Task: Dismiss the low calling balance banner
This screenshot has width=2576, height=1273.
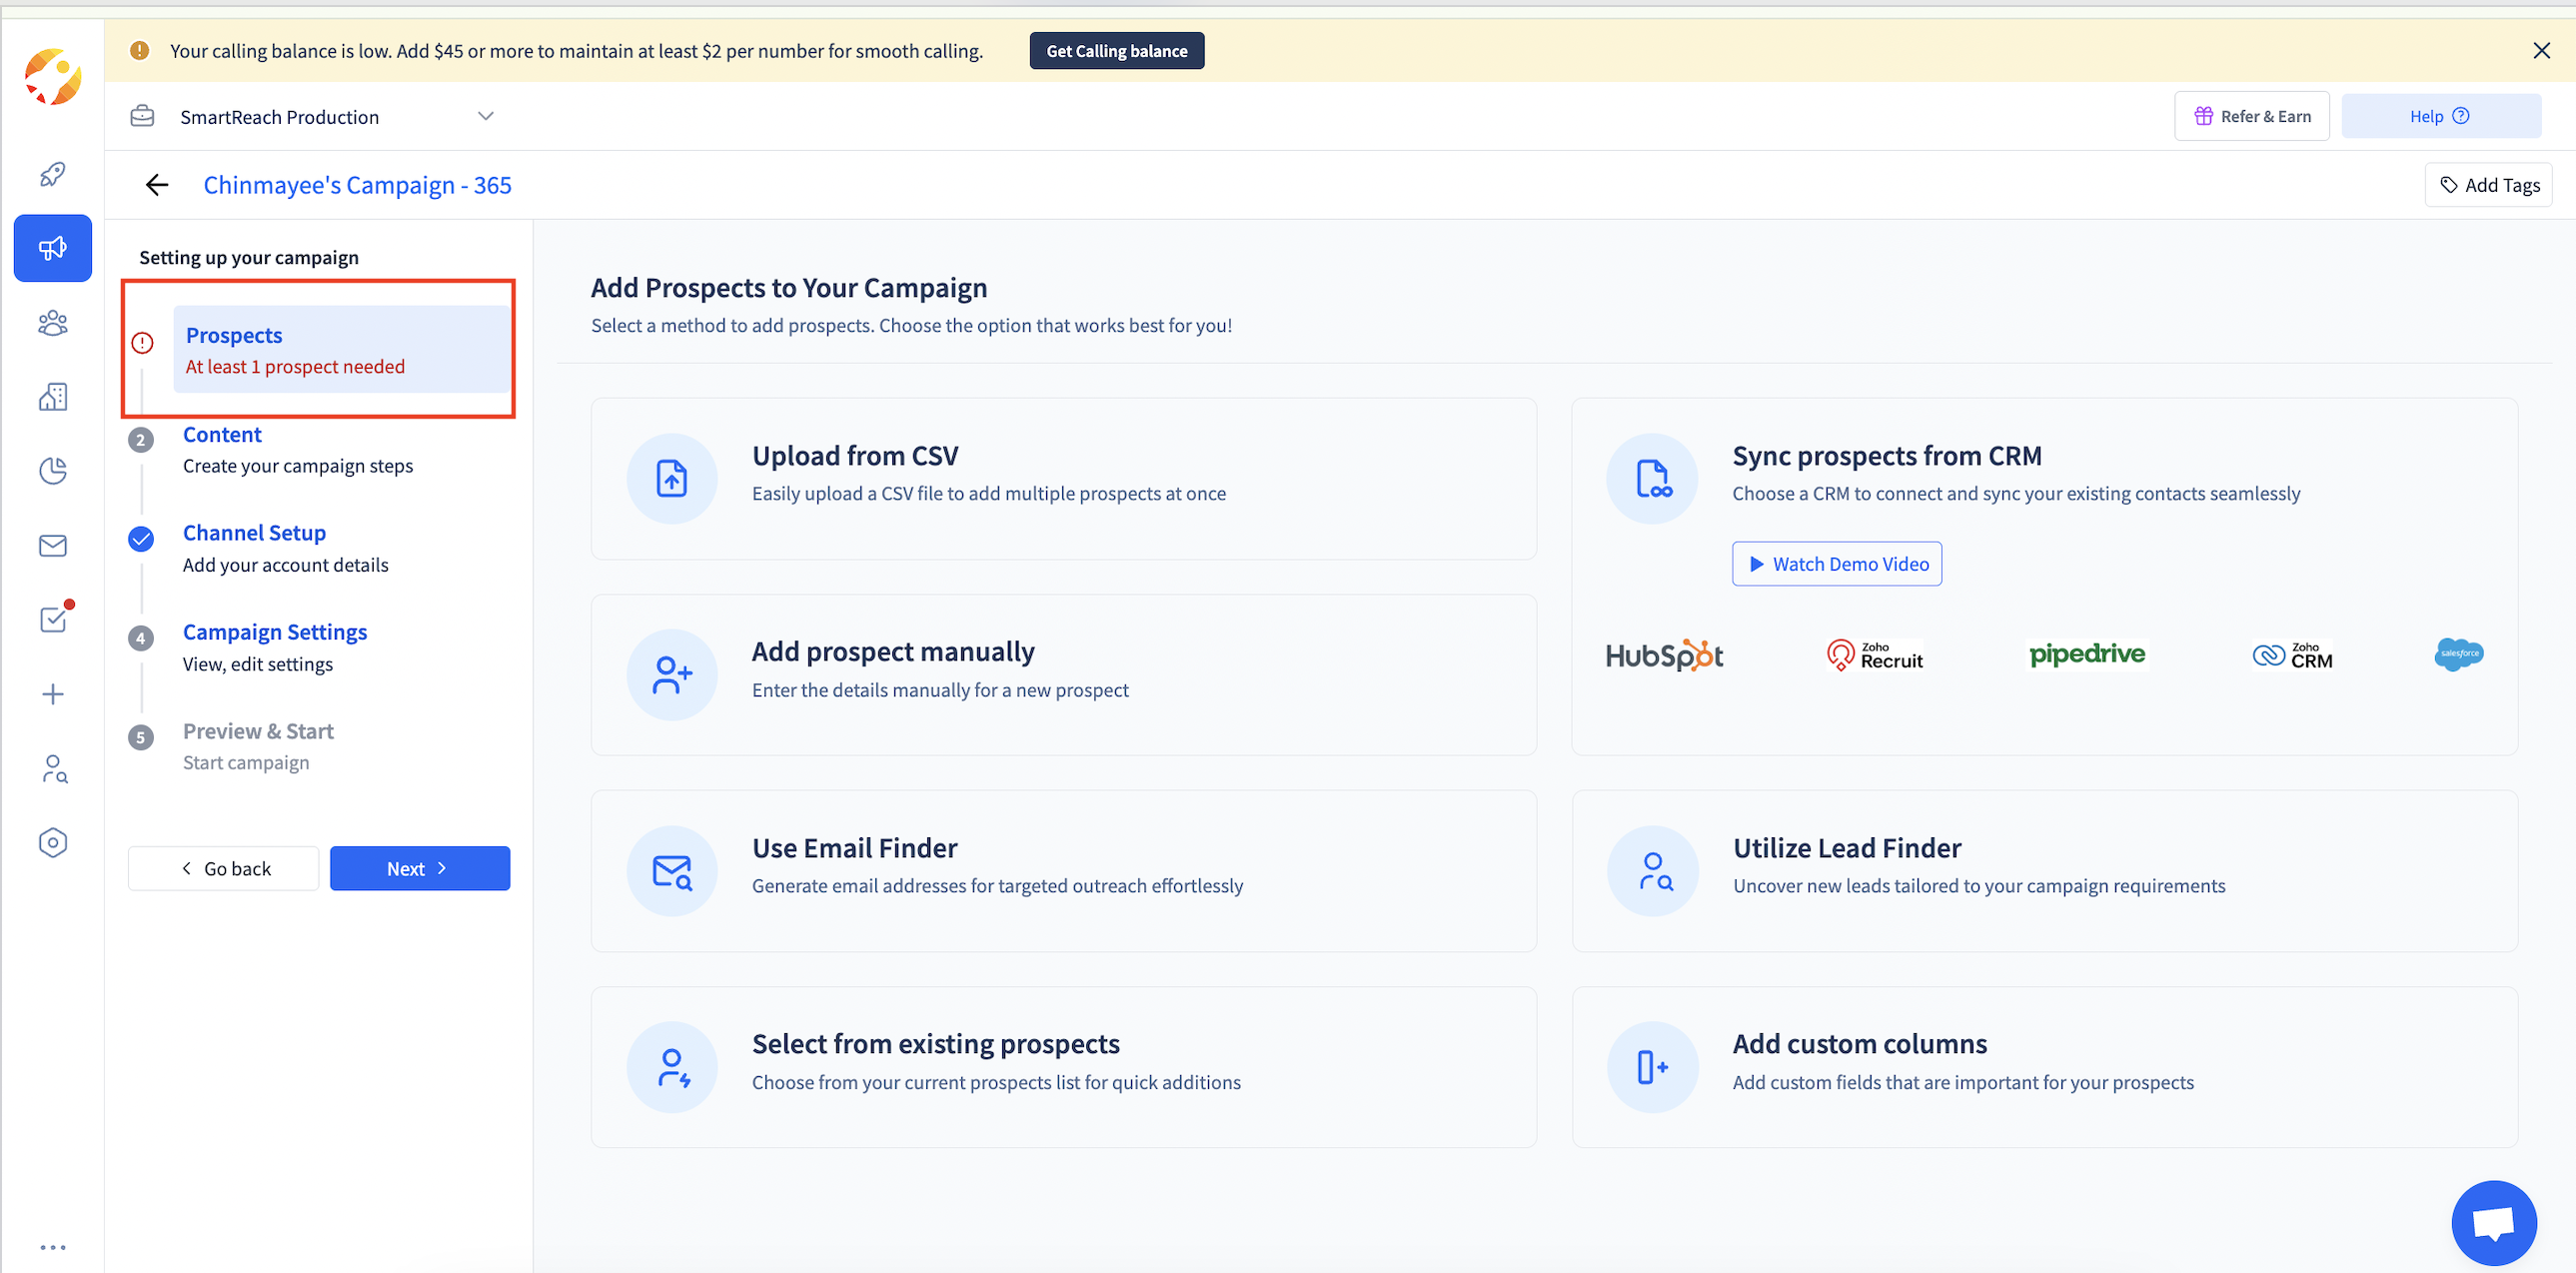Action: click(2541, 51)
